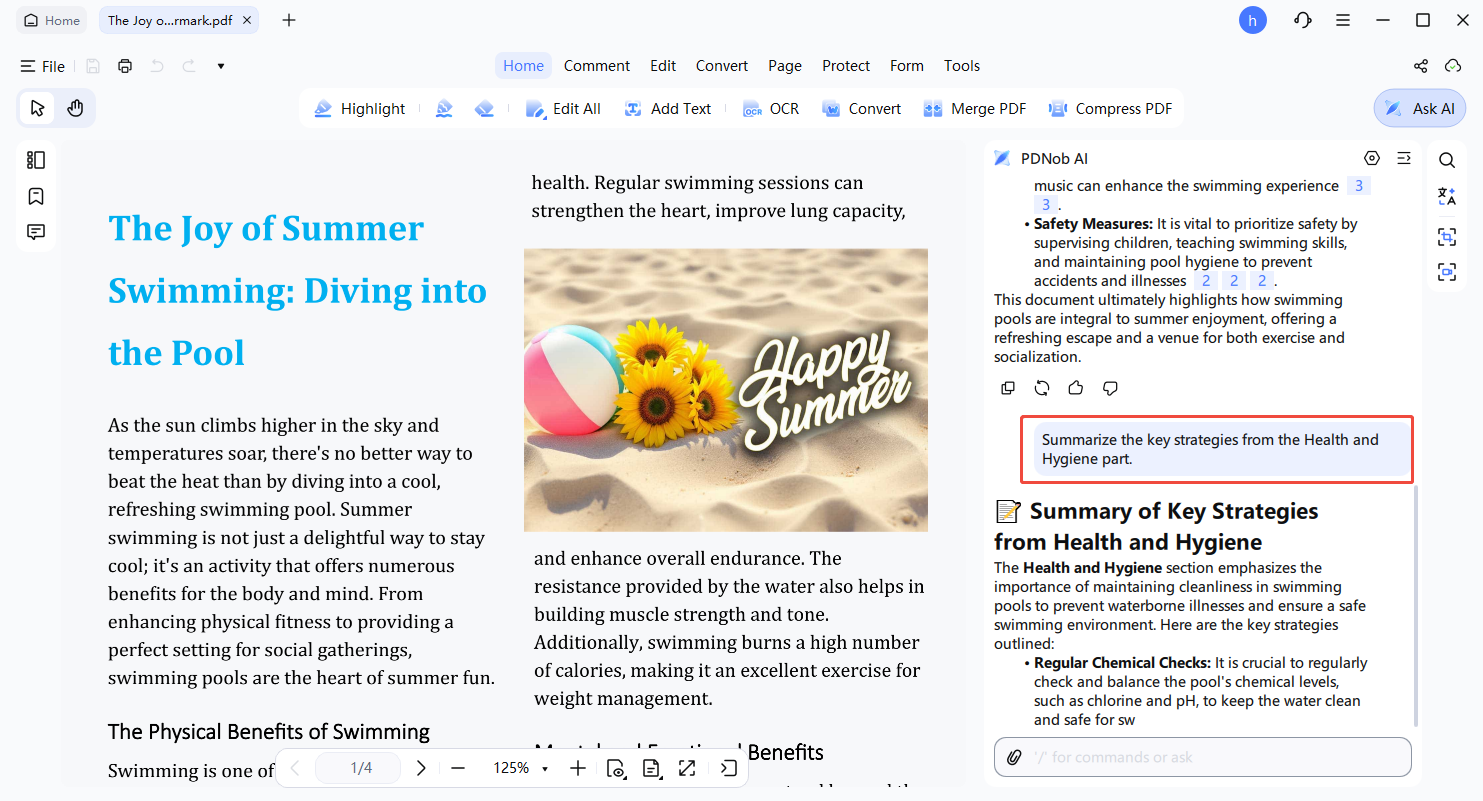Open the Protect tab
1483x801 pixels.
coord(846,66)
